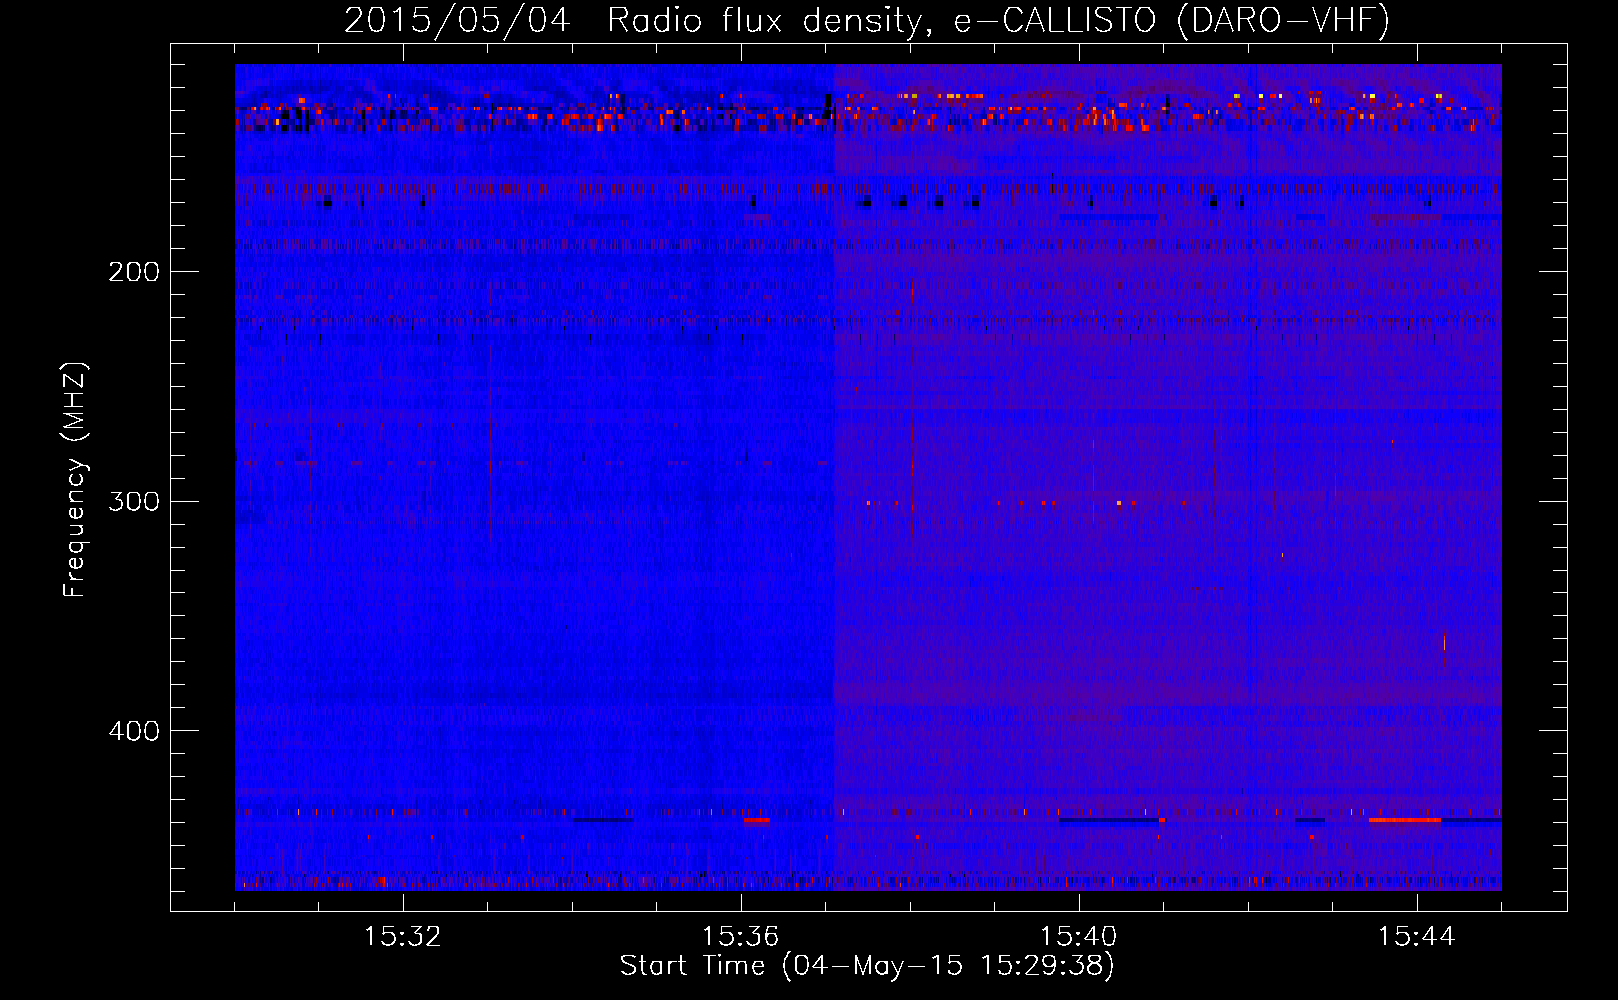The image size is (1618, 1000).
Task: Click the long red bar near 15:44 at bottom
Action: point(1405,820)
